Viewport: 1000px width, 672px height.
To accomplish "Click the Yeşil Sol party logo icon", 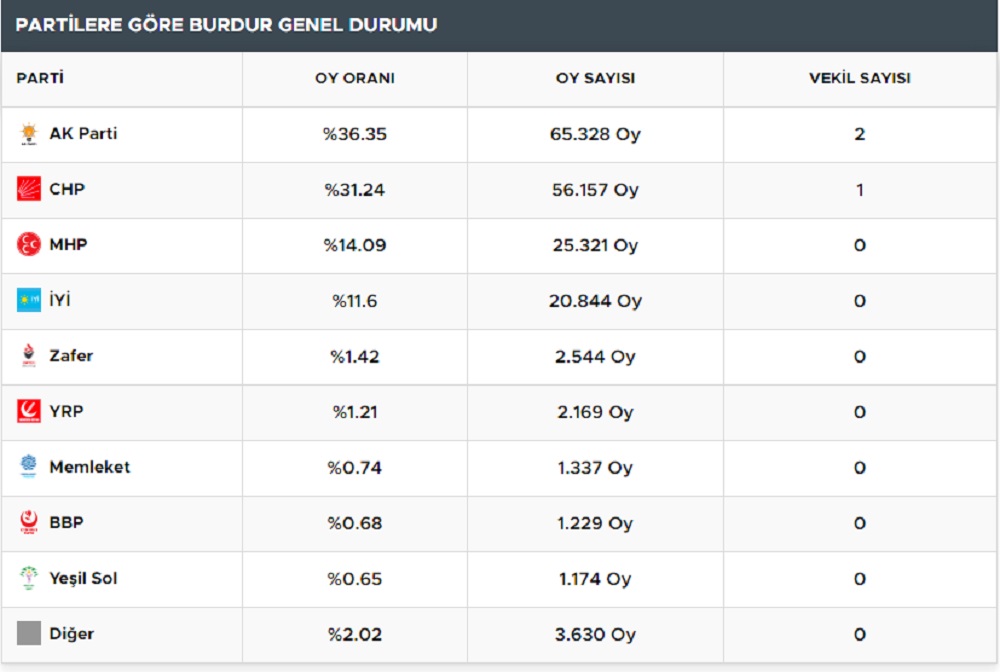I will [29, 578].
